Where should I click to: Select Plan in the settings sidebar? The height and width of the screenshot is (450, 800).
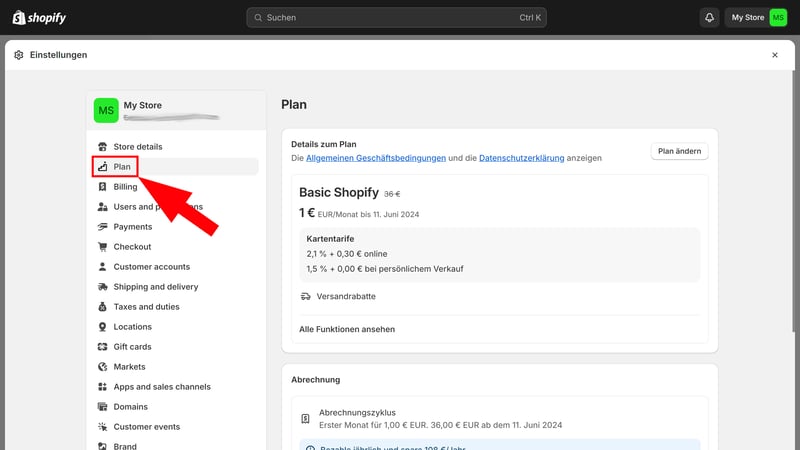pyautogui.click(x=122, y=167)
